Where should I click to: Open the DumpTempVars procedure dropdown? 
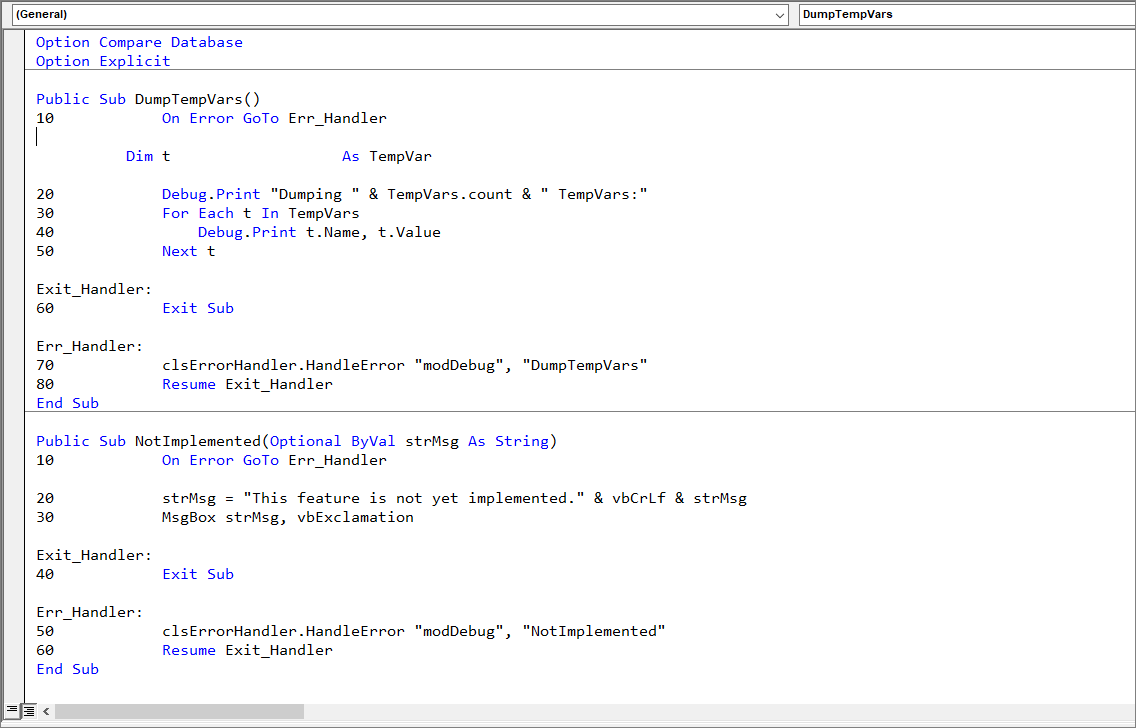(967, 14)
